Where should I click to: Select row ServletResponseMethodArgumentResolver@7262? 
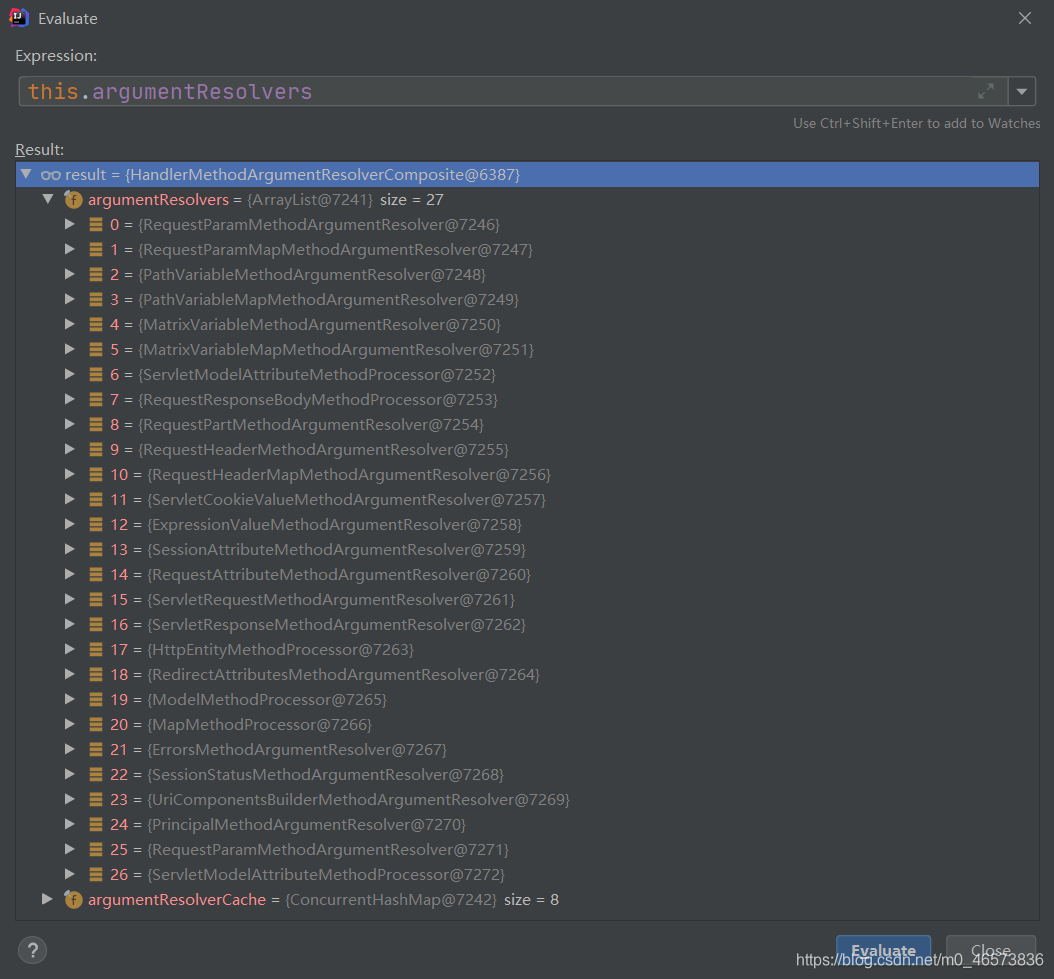click(527, 624)
